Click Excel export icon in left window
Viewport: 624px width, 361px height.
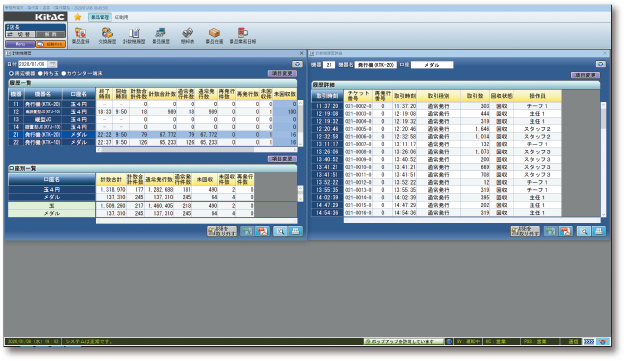(x=247, y=231)
